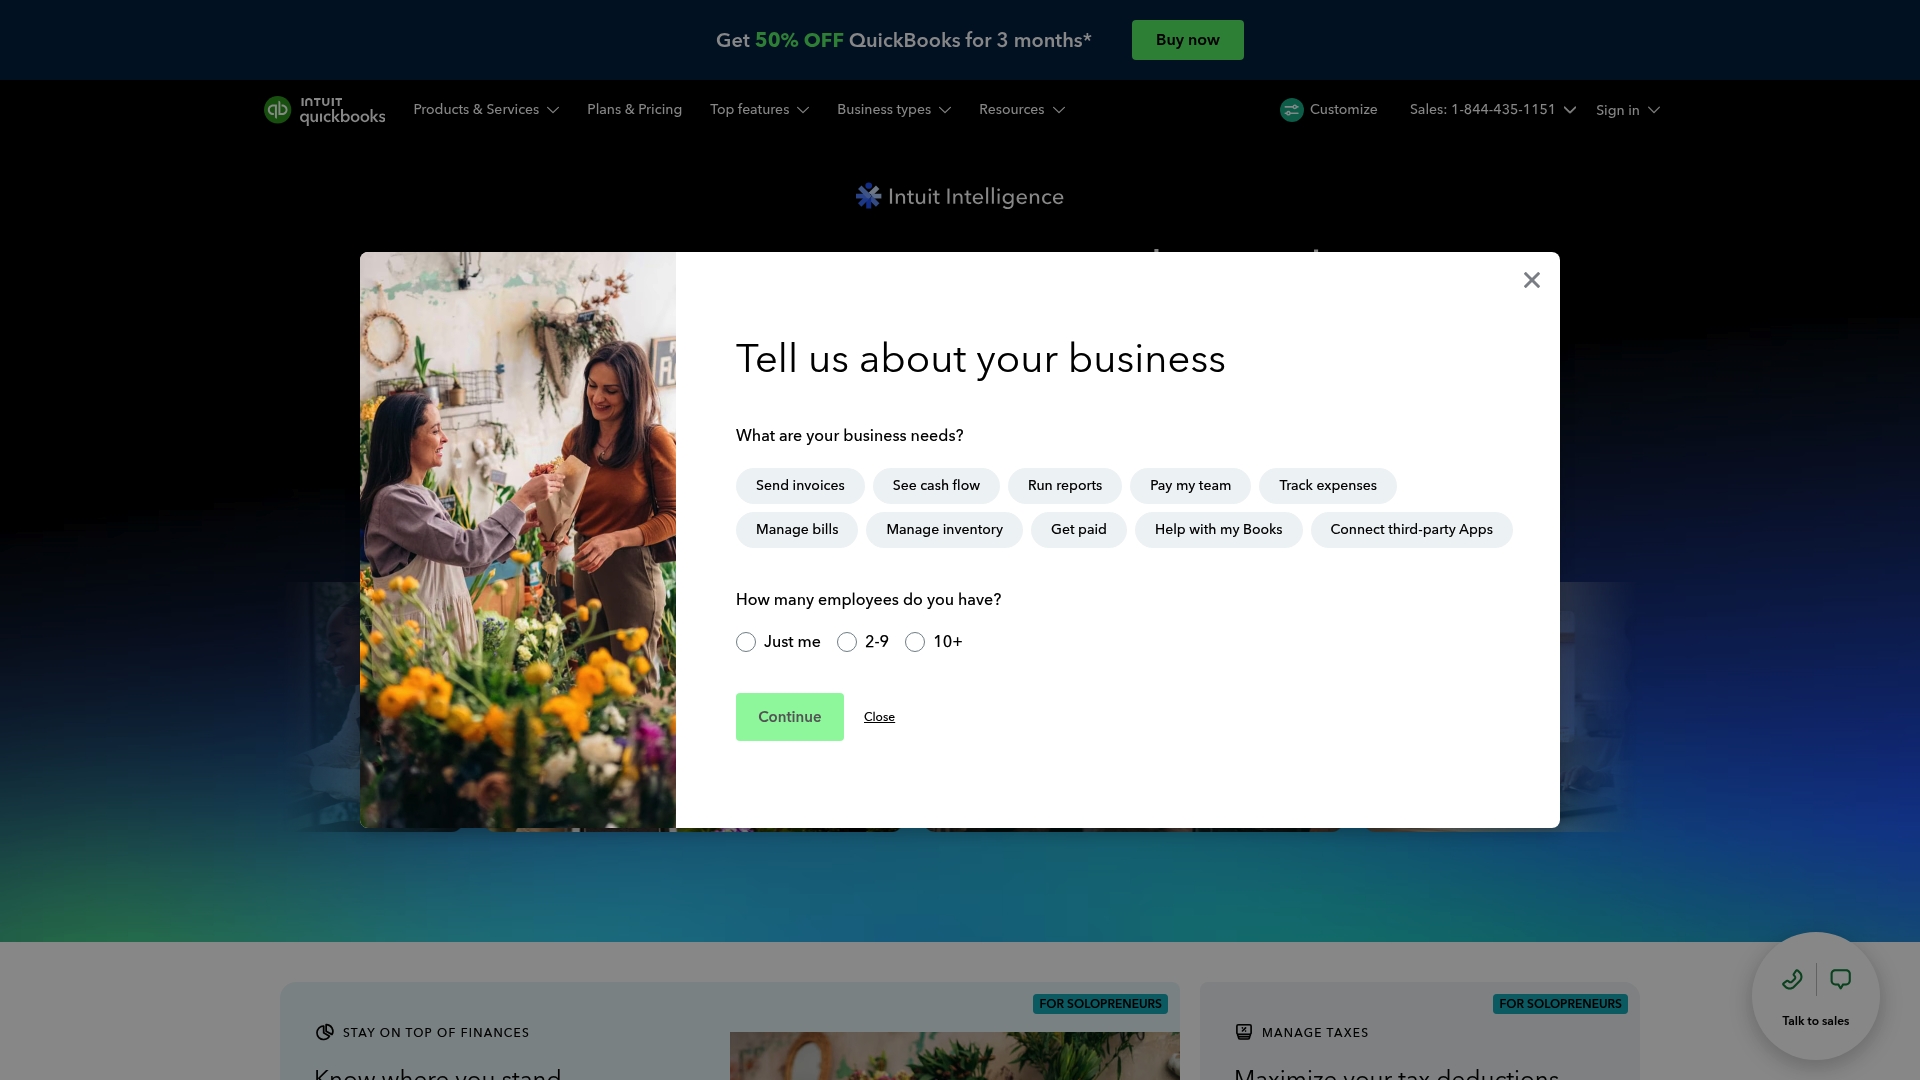The width and height of the screenshot is (1920, 1080).
Task: Toggle the Pay my team chip
Action: pyautogui.click(x=1190, y=486)
